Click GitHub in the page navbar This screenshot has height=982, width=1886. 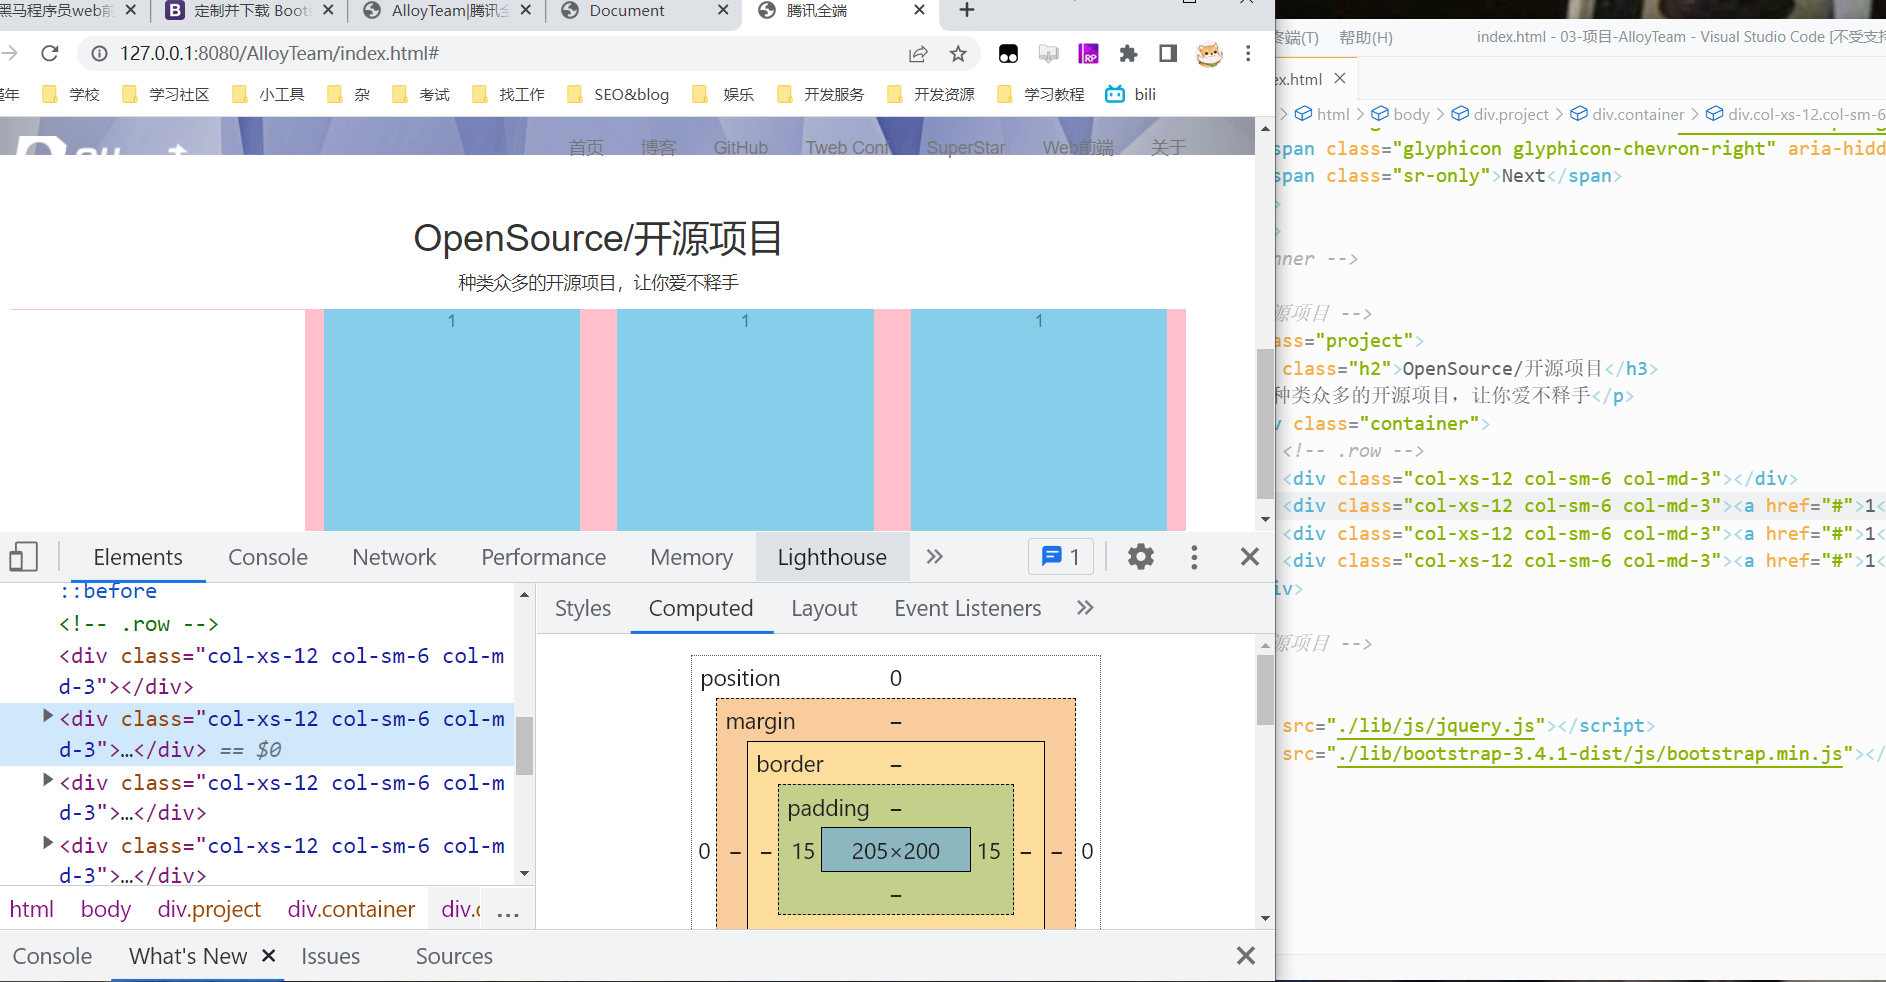(741, 147)
